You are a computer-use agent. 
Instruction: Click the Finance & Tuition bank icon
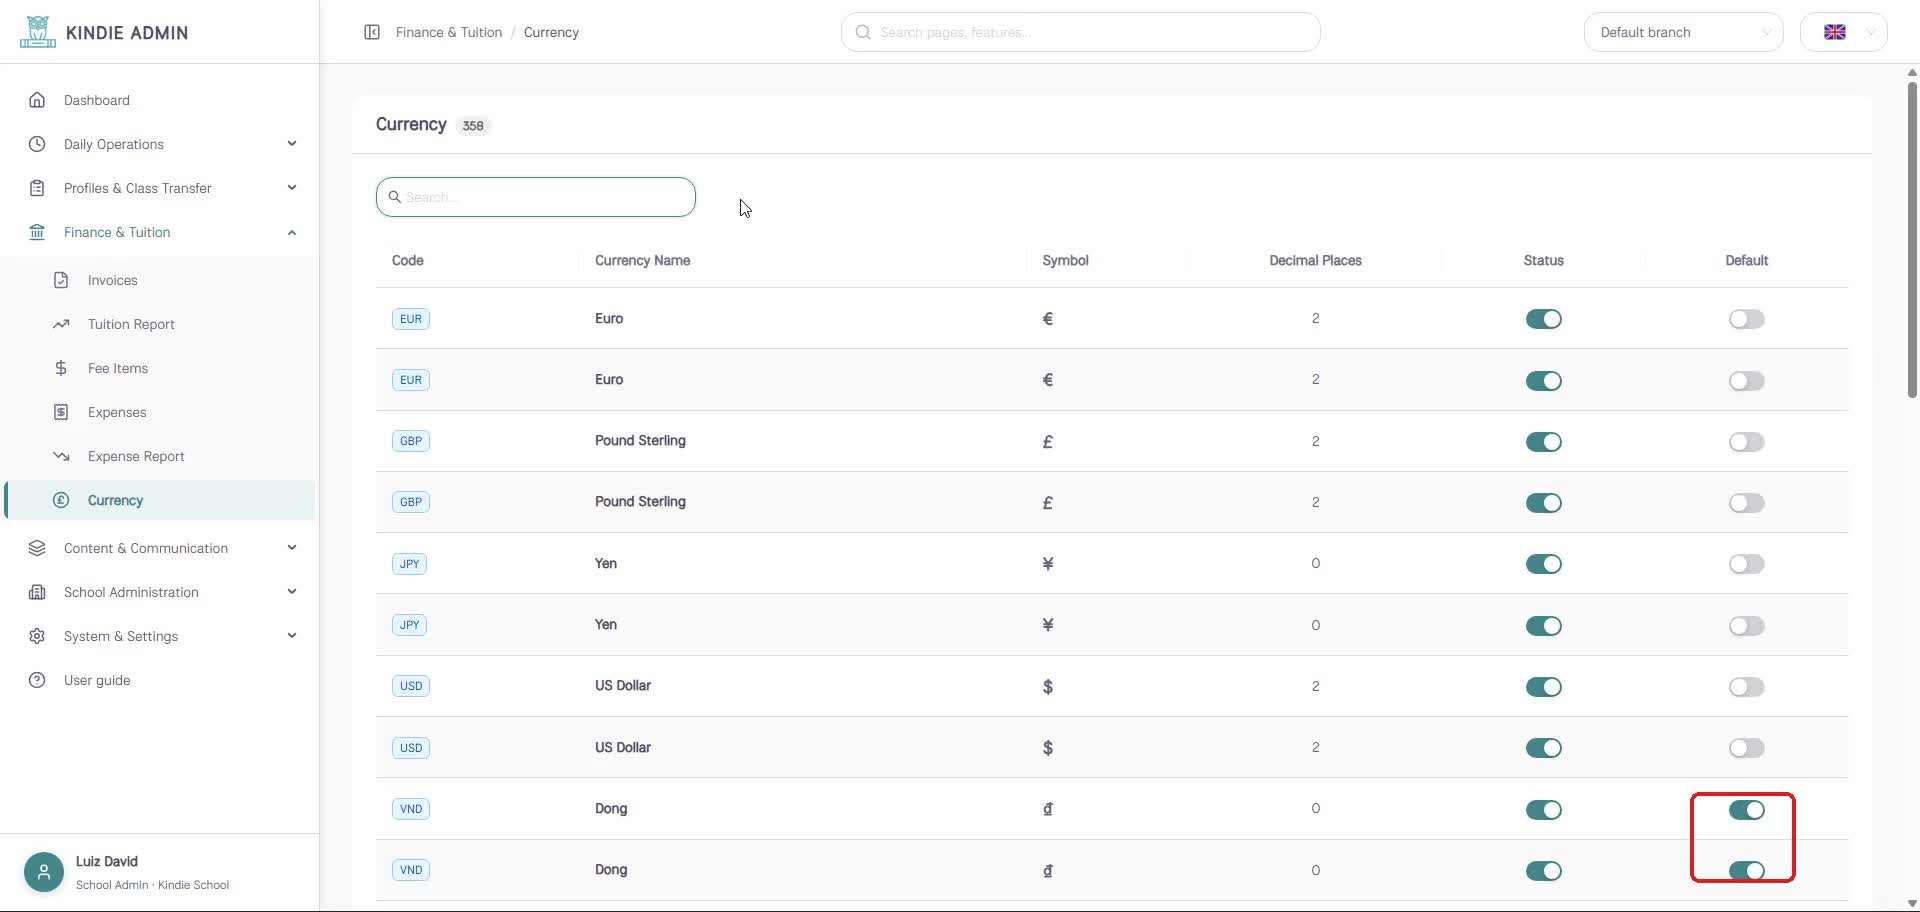pos(37,232)
